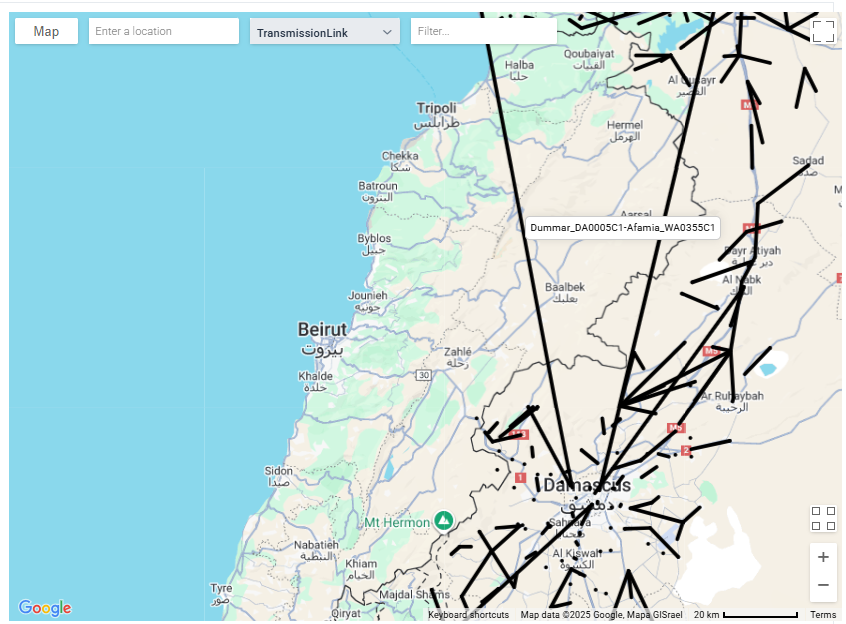Click the Tripoli city label
Image resolution: width=846 pixels, height=624 pixels.
436,108
